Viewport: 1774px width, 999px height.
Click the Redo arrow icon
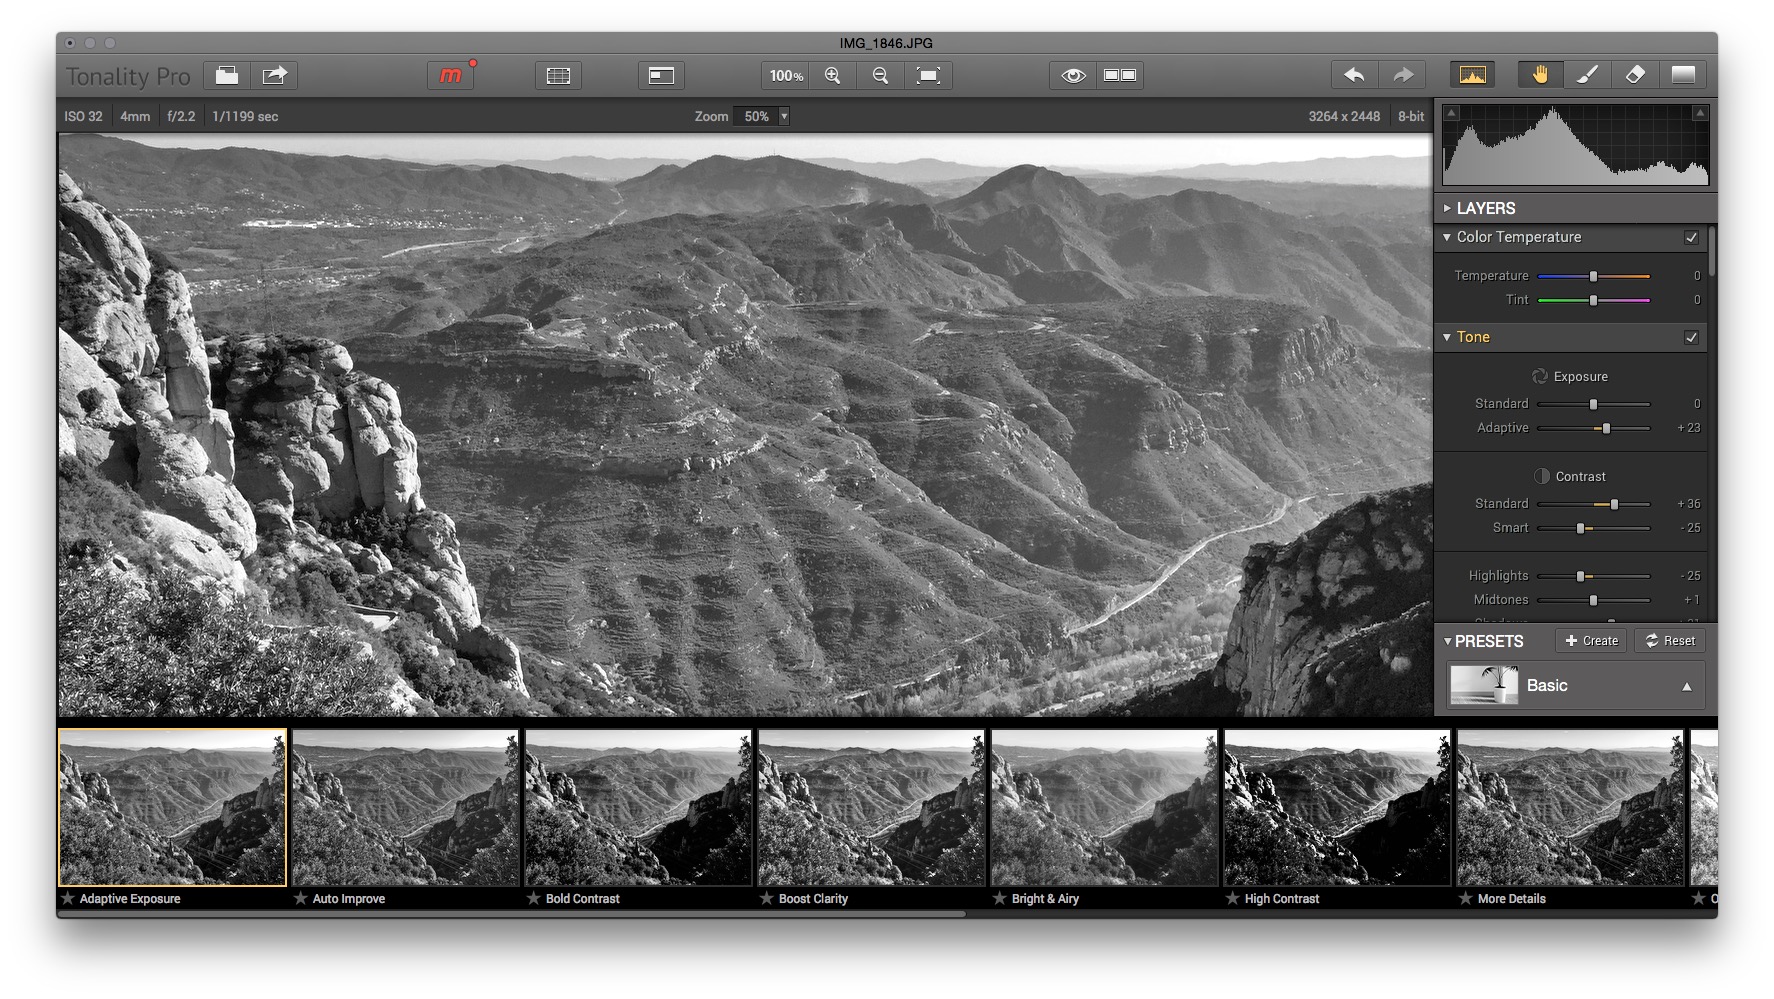[1403, 74]
